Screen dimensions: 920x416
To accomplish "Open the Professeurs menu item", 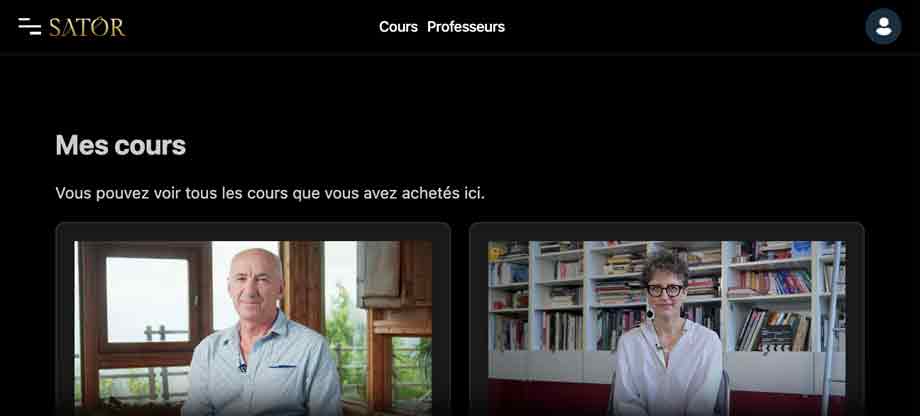I will tap(466, 27).
